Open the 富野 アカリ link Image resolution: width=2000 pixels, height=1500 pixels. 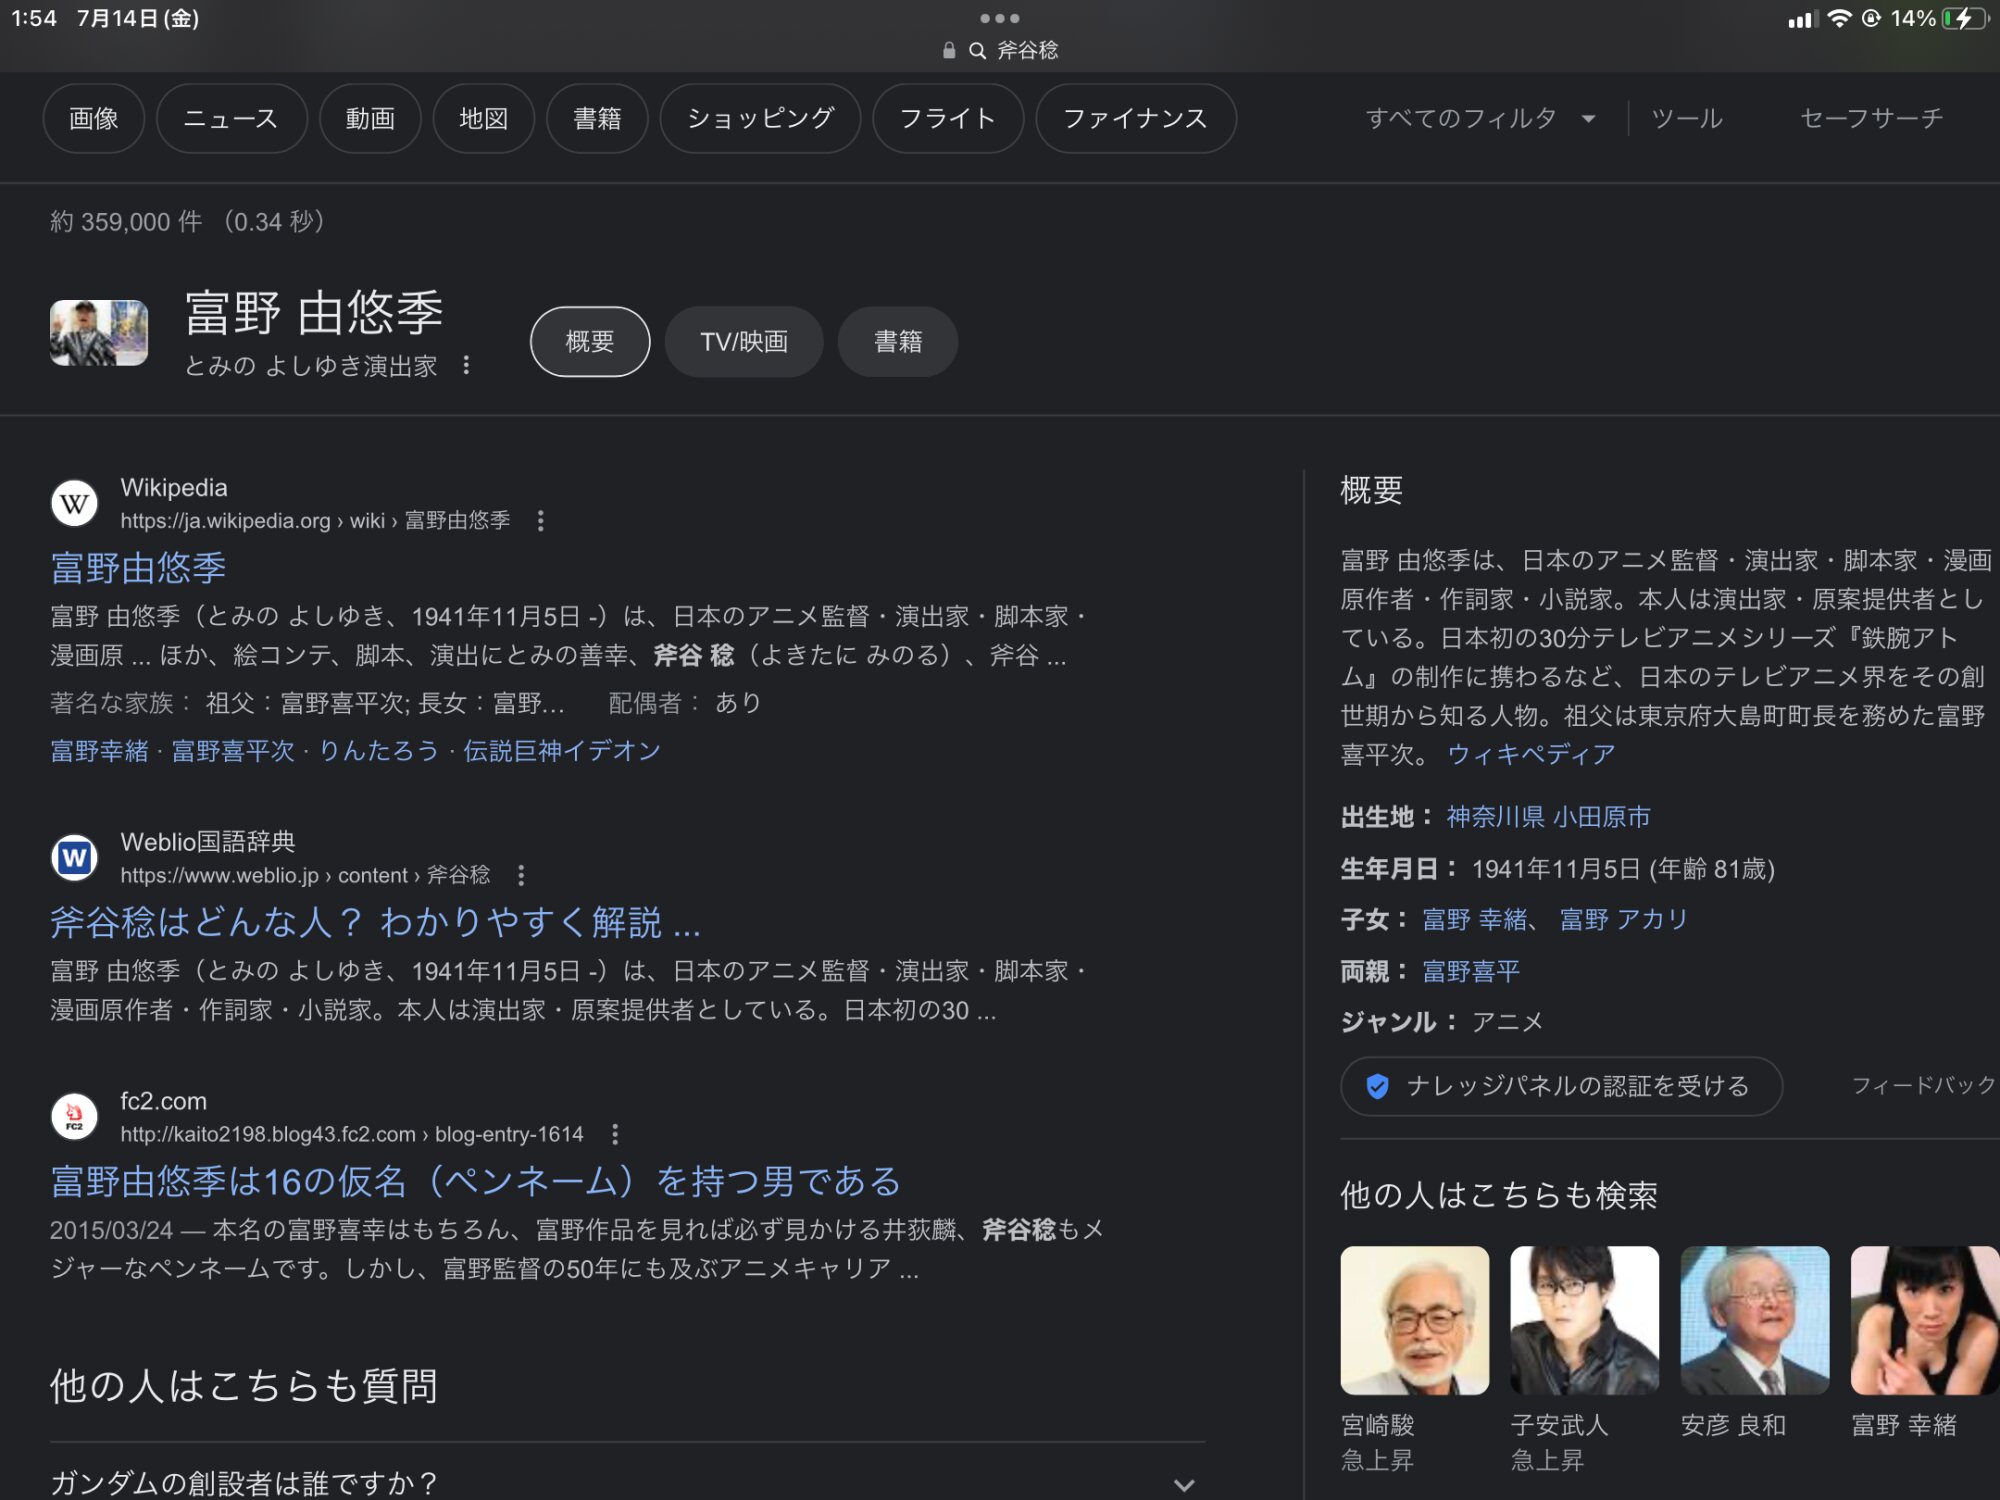pos(1624,920)
